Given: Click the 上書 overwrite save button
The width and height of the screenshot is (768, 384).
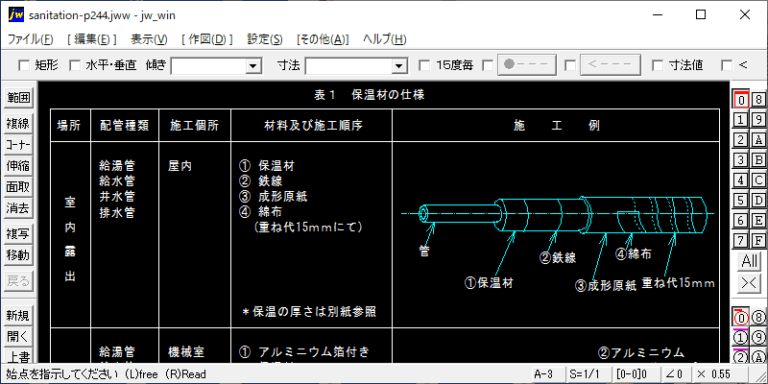Looking at the screenshot, I should 18,356.
